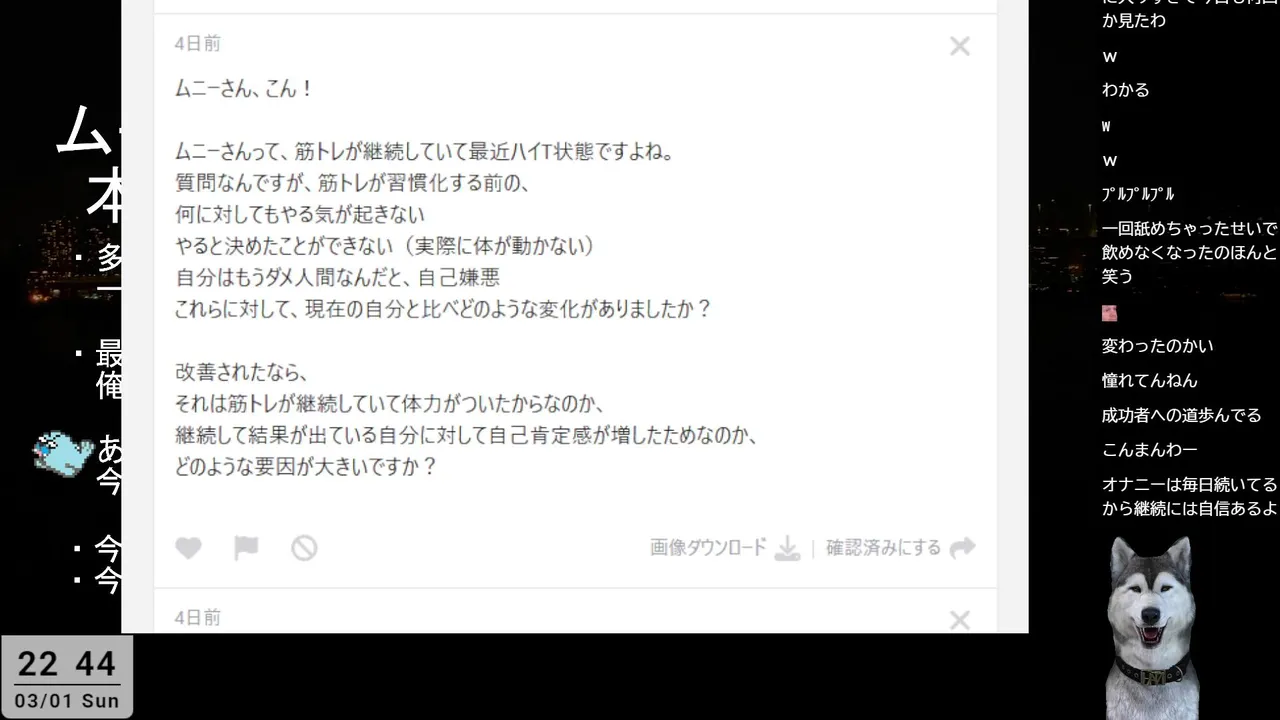
Task: Click the download arrow icon beside 画像ダウンロード
Action: 788,548
